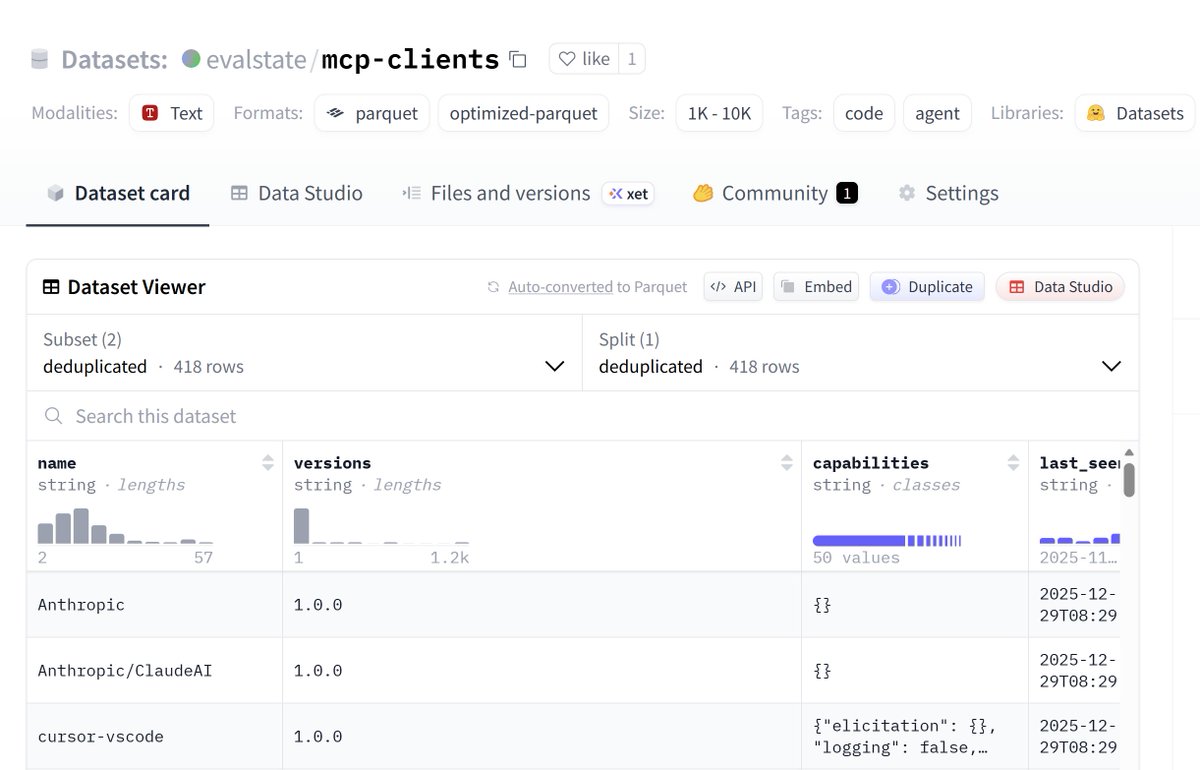
Task: Expand the Split dropdown
Action: [1110, 366]
